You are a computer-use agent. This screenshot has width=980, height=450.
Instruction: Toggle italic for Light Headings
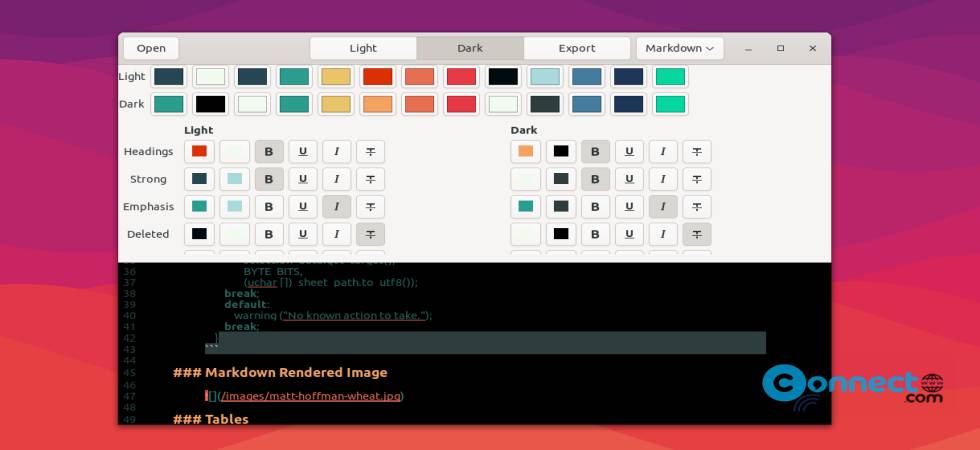(336, 151)
